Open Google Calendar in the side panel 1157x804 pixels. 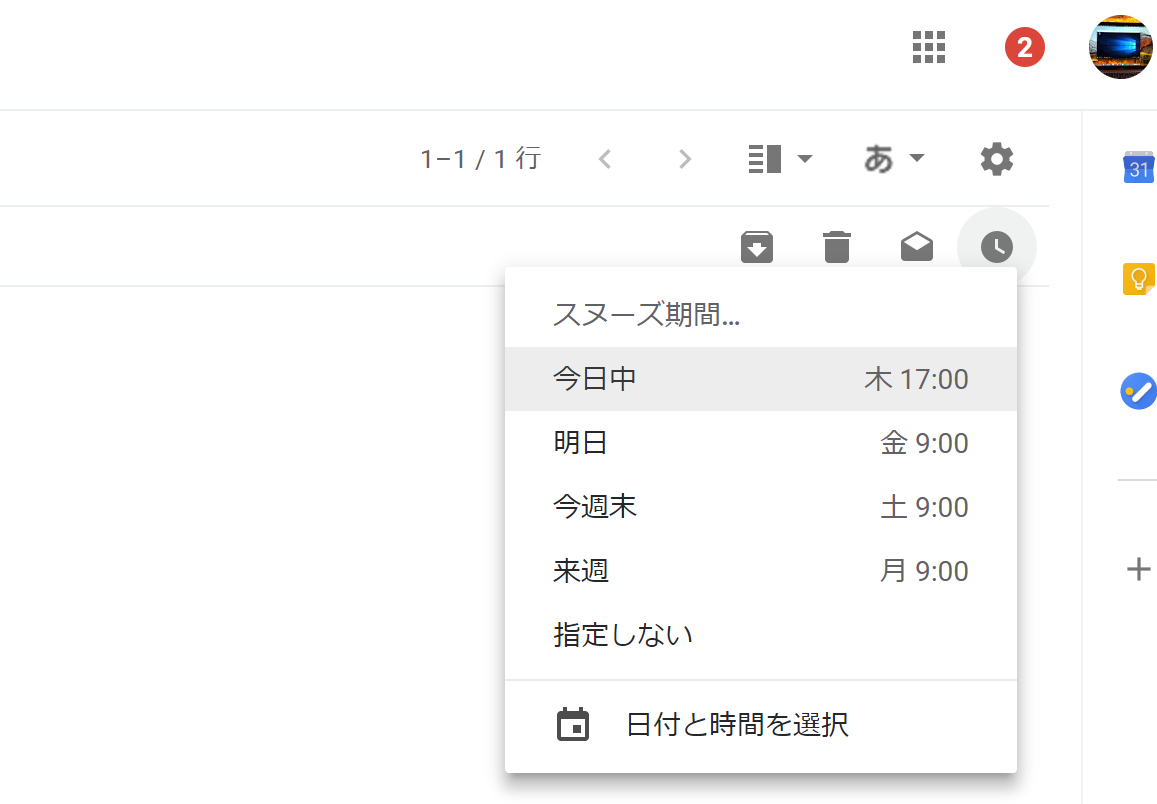pos(1138,168)
